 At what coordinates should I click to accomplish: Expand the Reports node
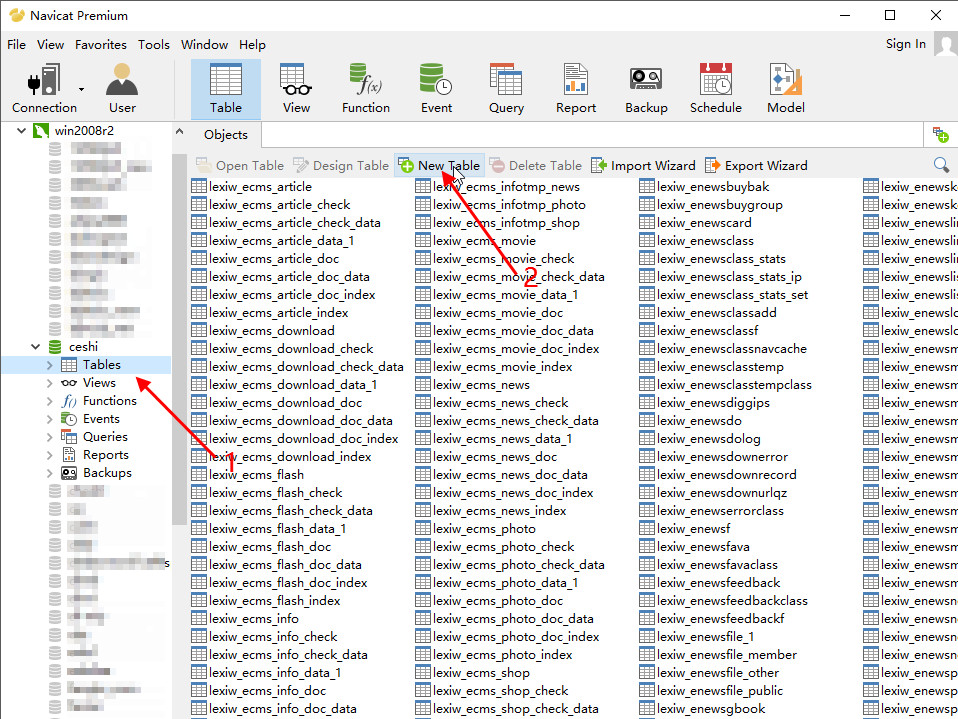49,455
